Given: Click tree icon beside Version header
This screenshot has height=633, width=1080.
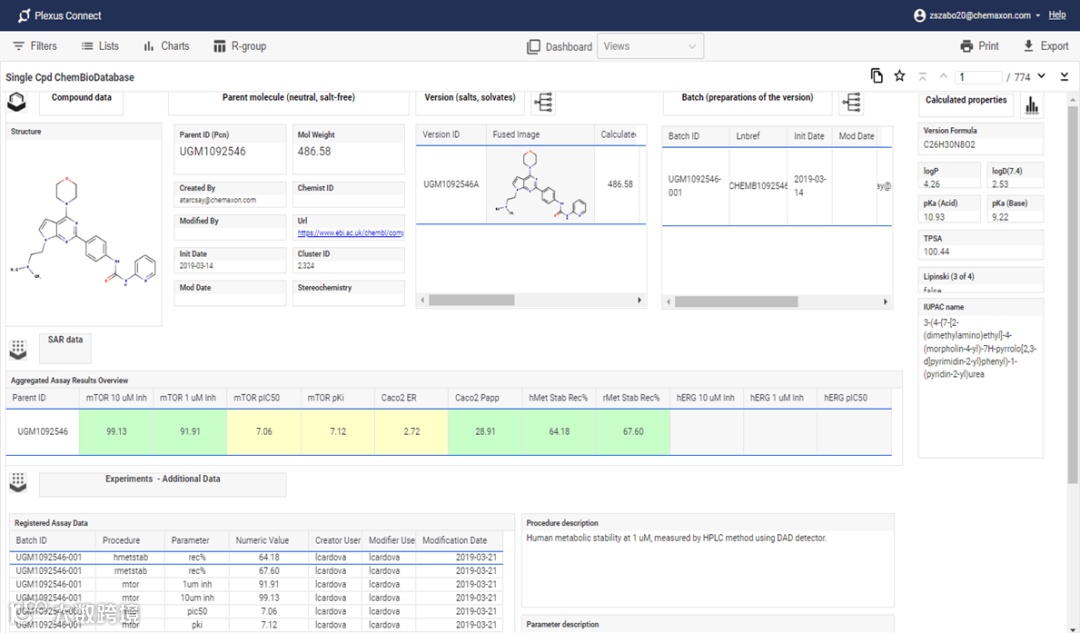Looking at the screenshot, I should coord(545,102).
